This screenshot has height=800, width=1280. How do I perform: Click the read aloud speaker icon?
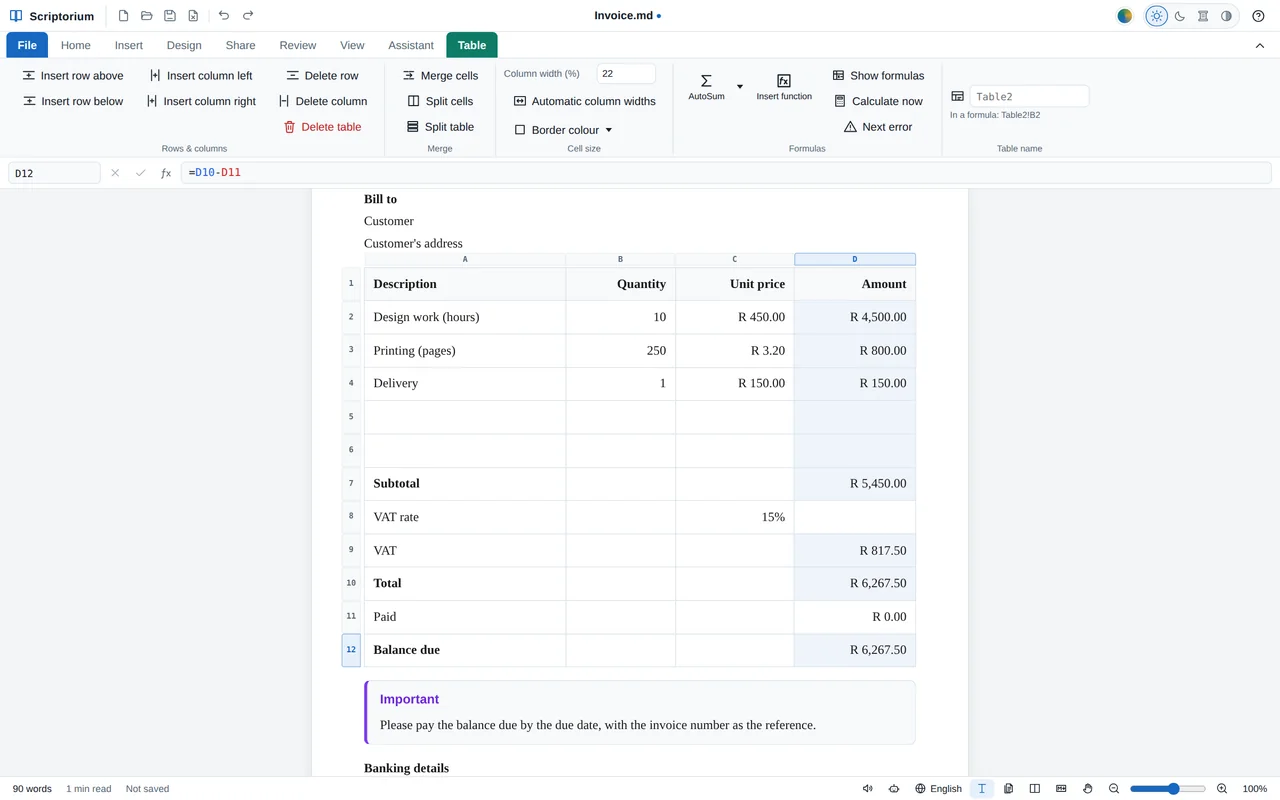[868, 789]
